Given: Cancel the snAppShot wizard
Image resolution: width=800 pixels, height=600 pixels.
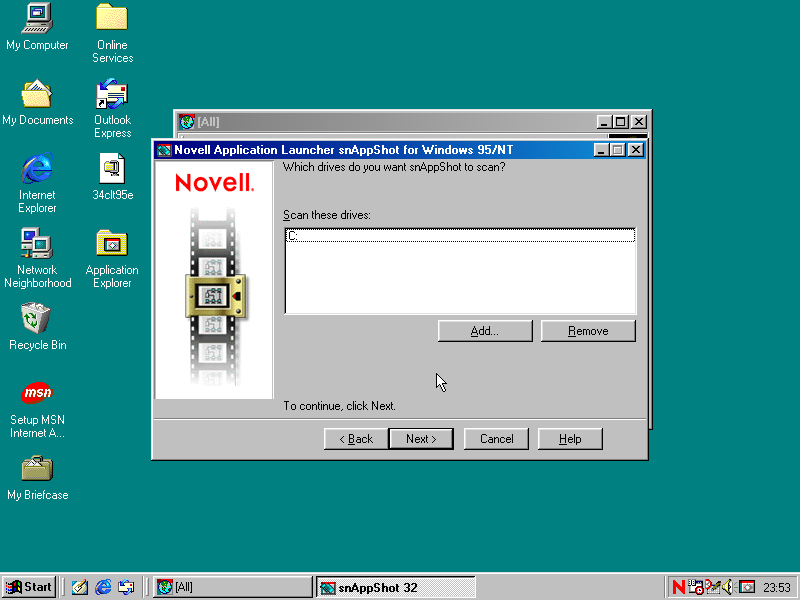Looking at the screenshot, I should coord(496,439).
